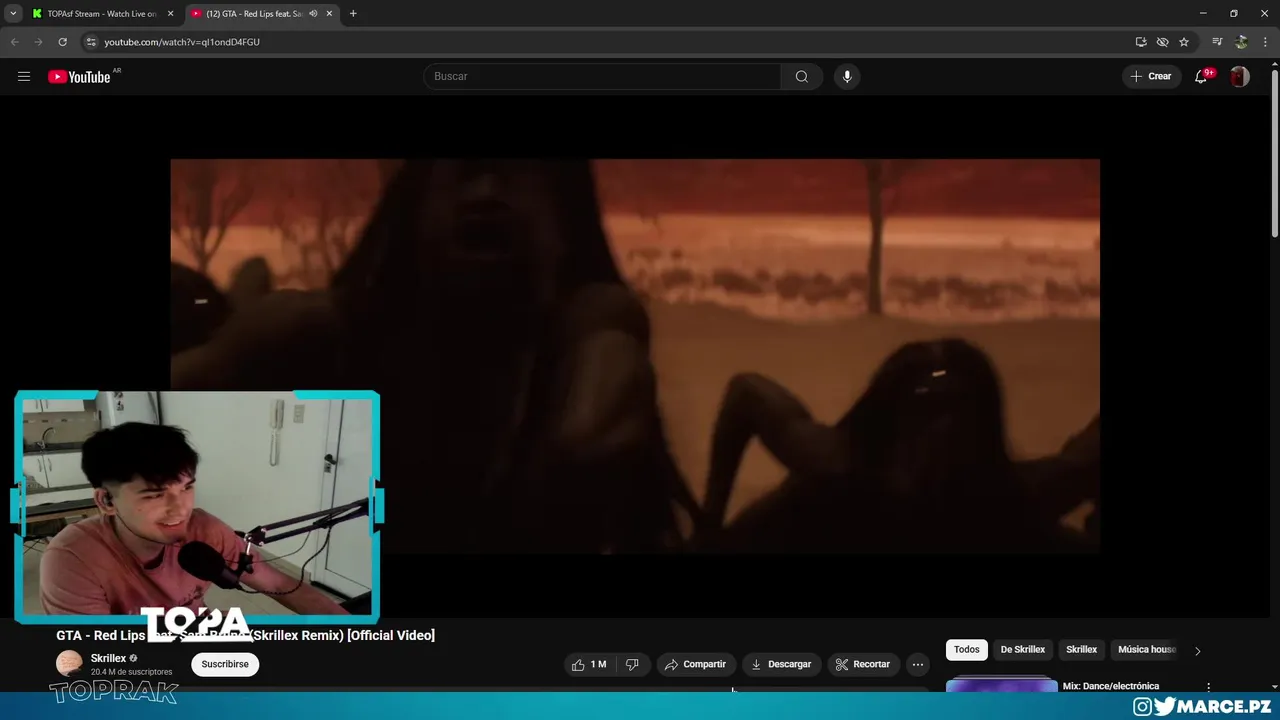
Task: Close the GTA - Red Lips tab
Action: [329, 14]
